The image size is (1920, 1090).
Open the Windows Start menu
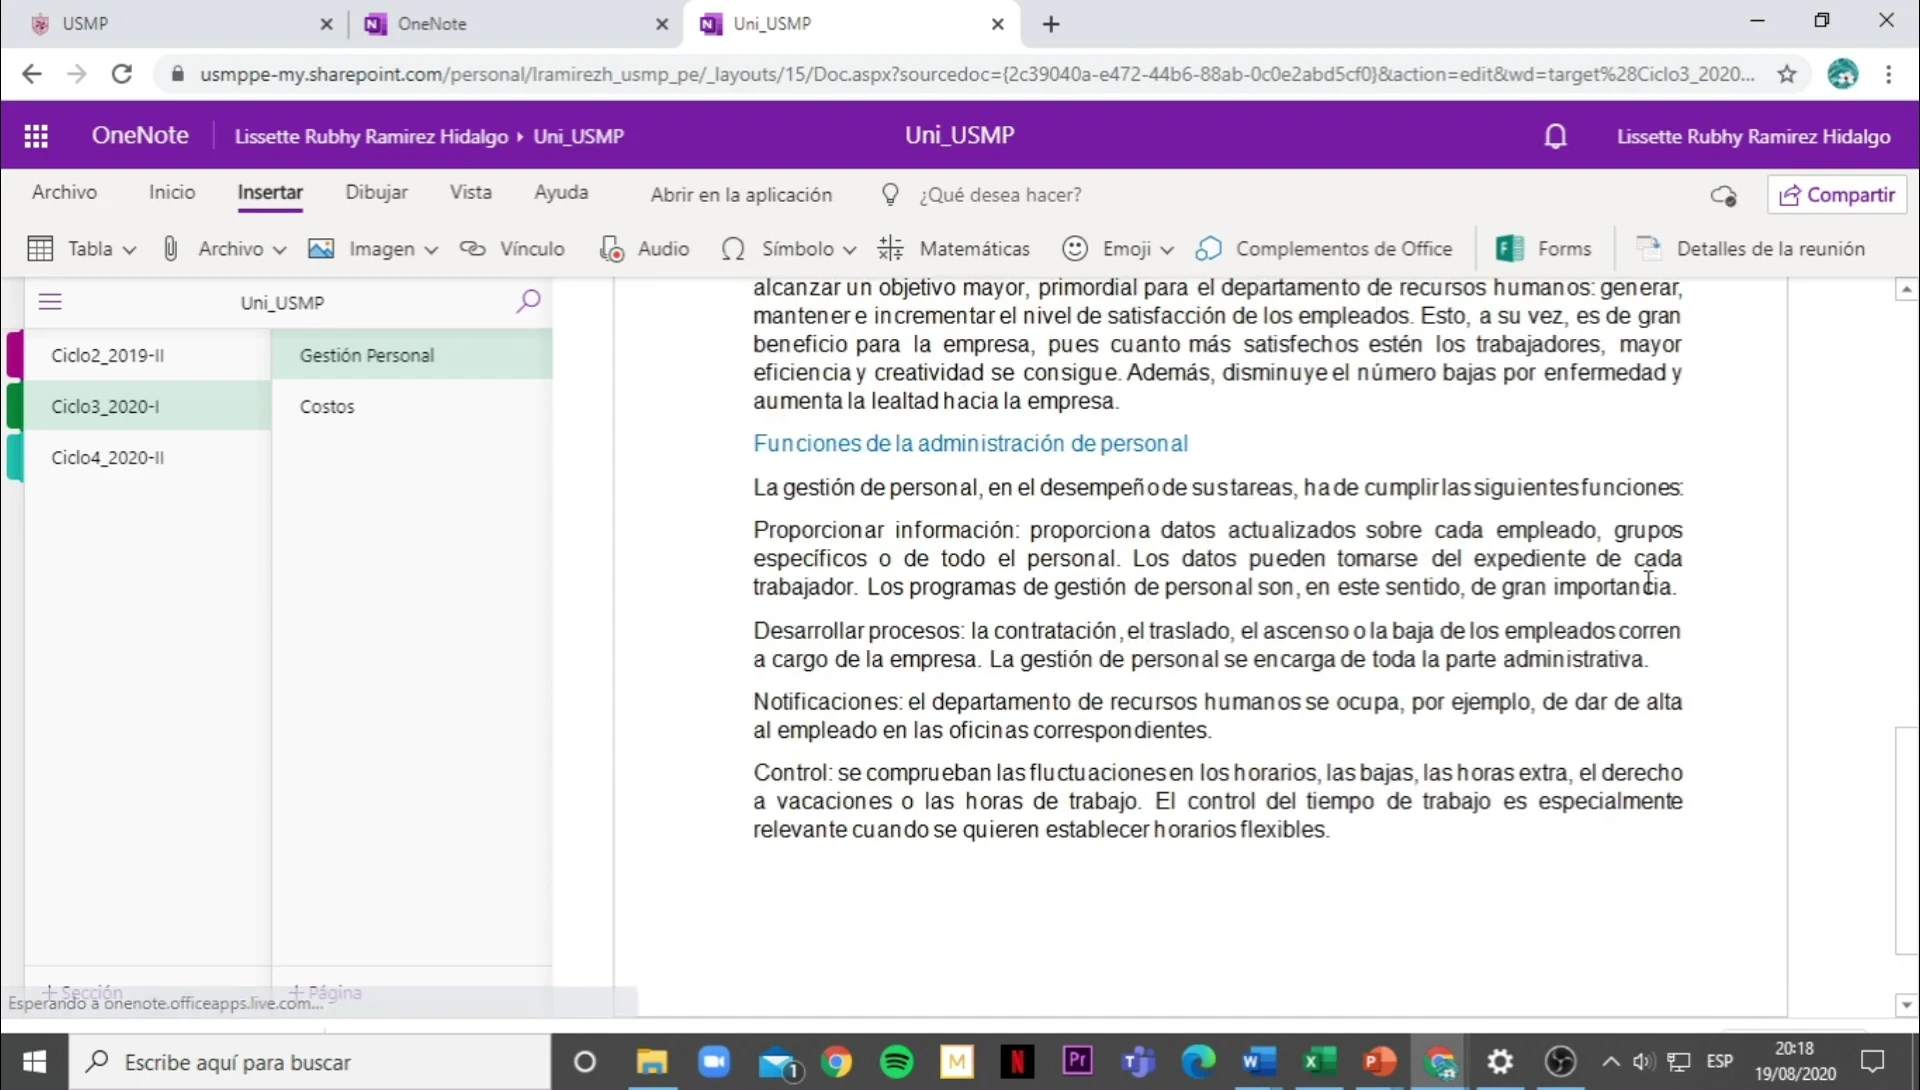pyautogui.click(x=34, y=1062)
